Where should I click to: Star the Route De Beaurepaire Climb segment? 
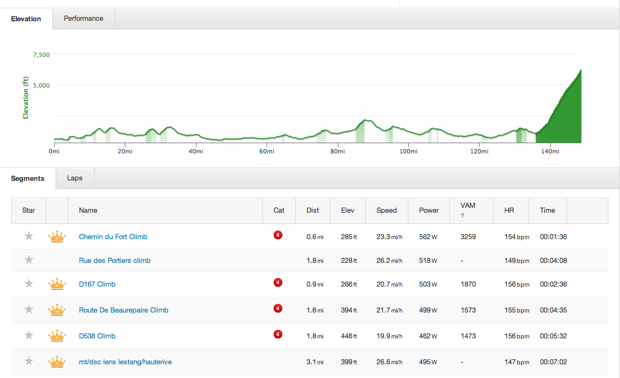click(28, 309)
